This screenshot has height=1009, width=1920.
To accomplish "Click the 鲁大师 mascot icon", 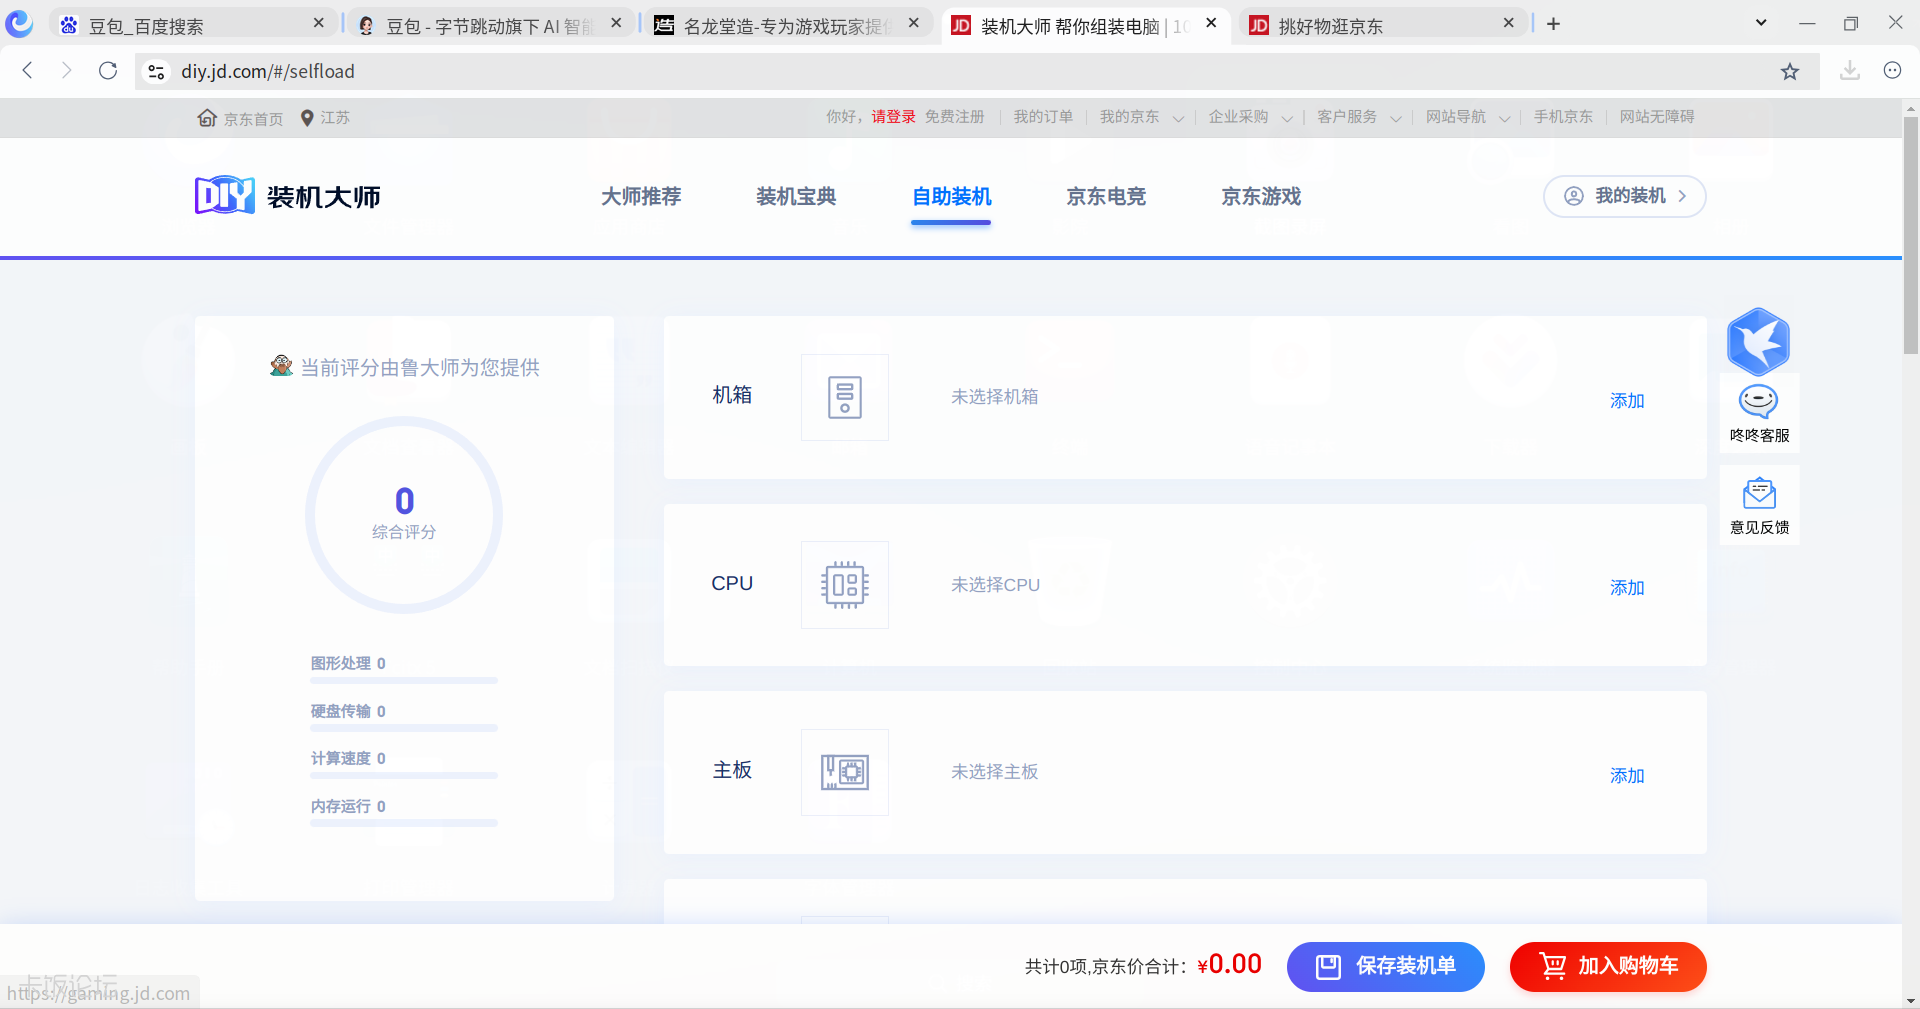I will [282, 366].
